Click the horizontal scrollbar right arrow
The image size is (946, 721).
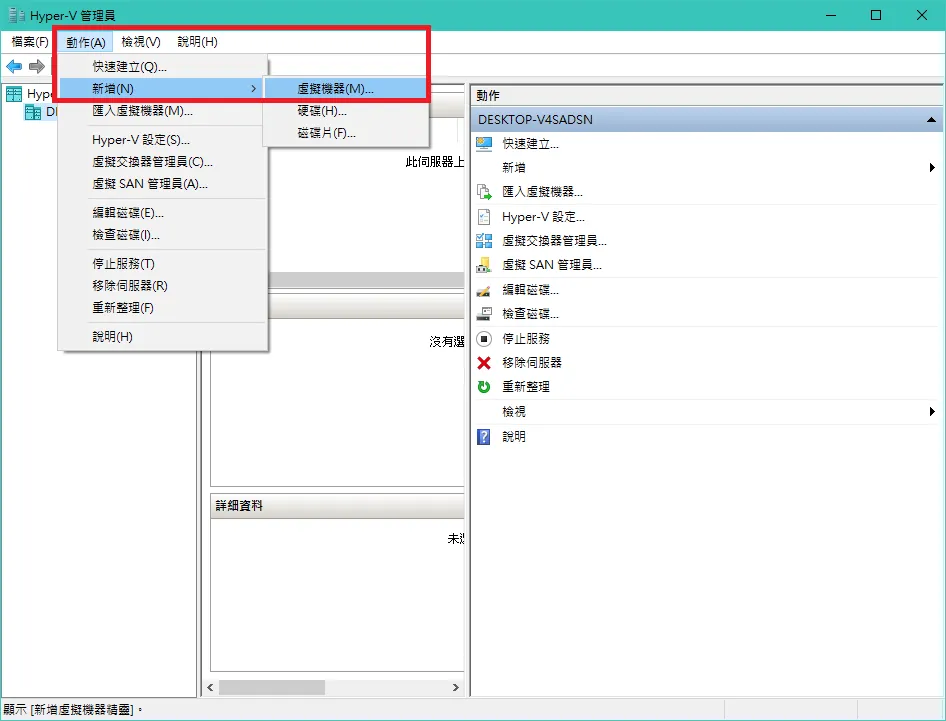tap(456, 687)
